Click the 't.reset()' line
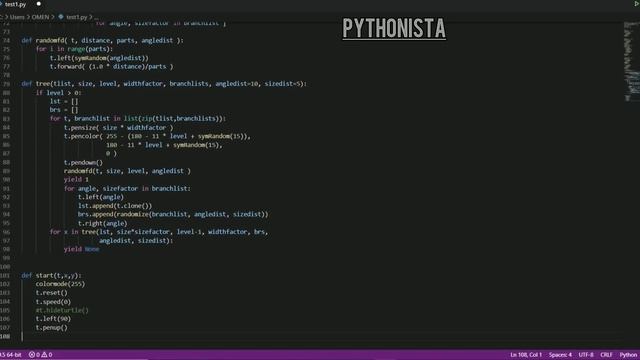 (x=51, y=293)
